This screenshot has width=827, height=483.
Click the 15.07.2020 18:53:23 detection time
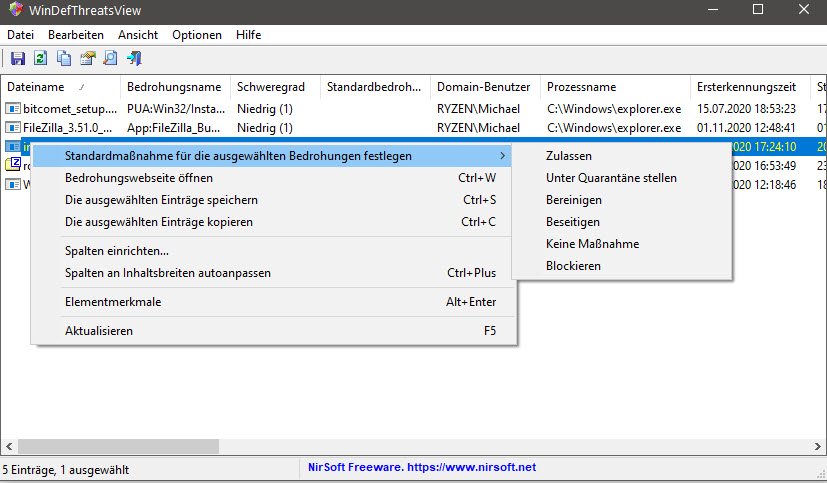(746, 109)
